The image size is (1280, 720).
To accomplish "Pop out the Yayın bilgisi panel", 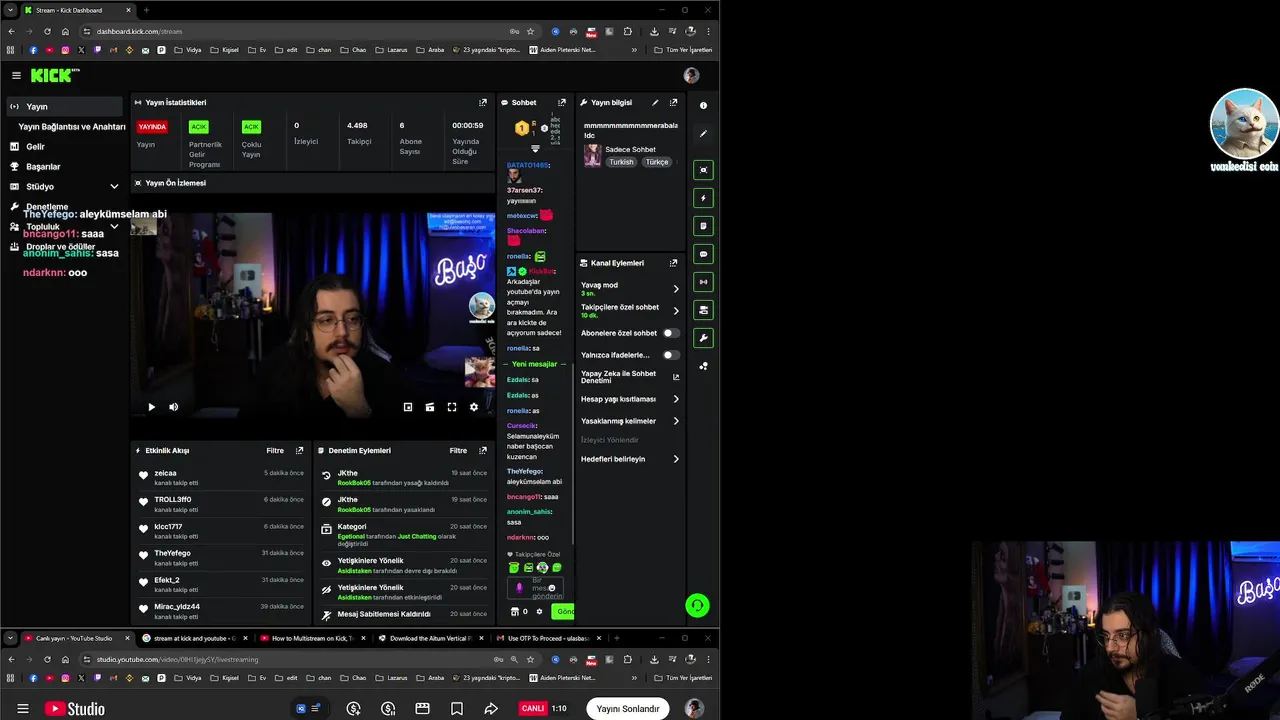I will tap(673, 102).
